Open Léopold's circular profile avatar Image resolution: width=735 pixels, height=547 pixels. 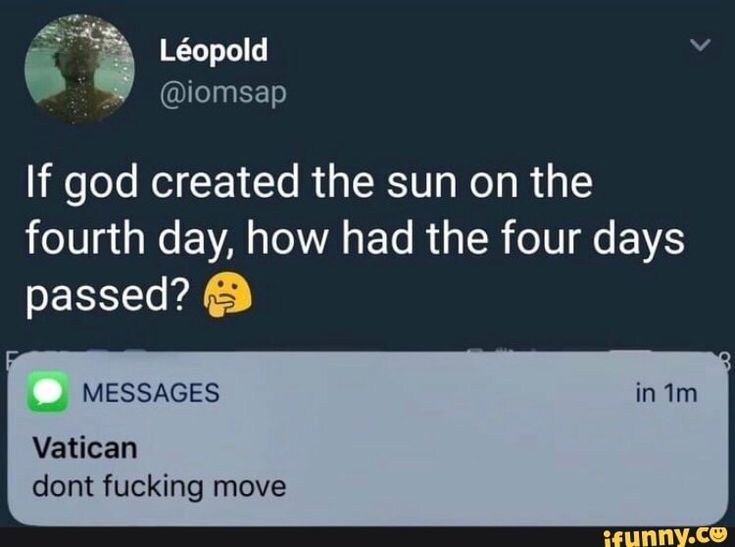[80, 69]
